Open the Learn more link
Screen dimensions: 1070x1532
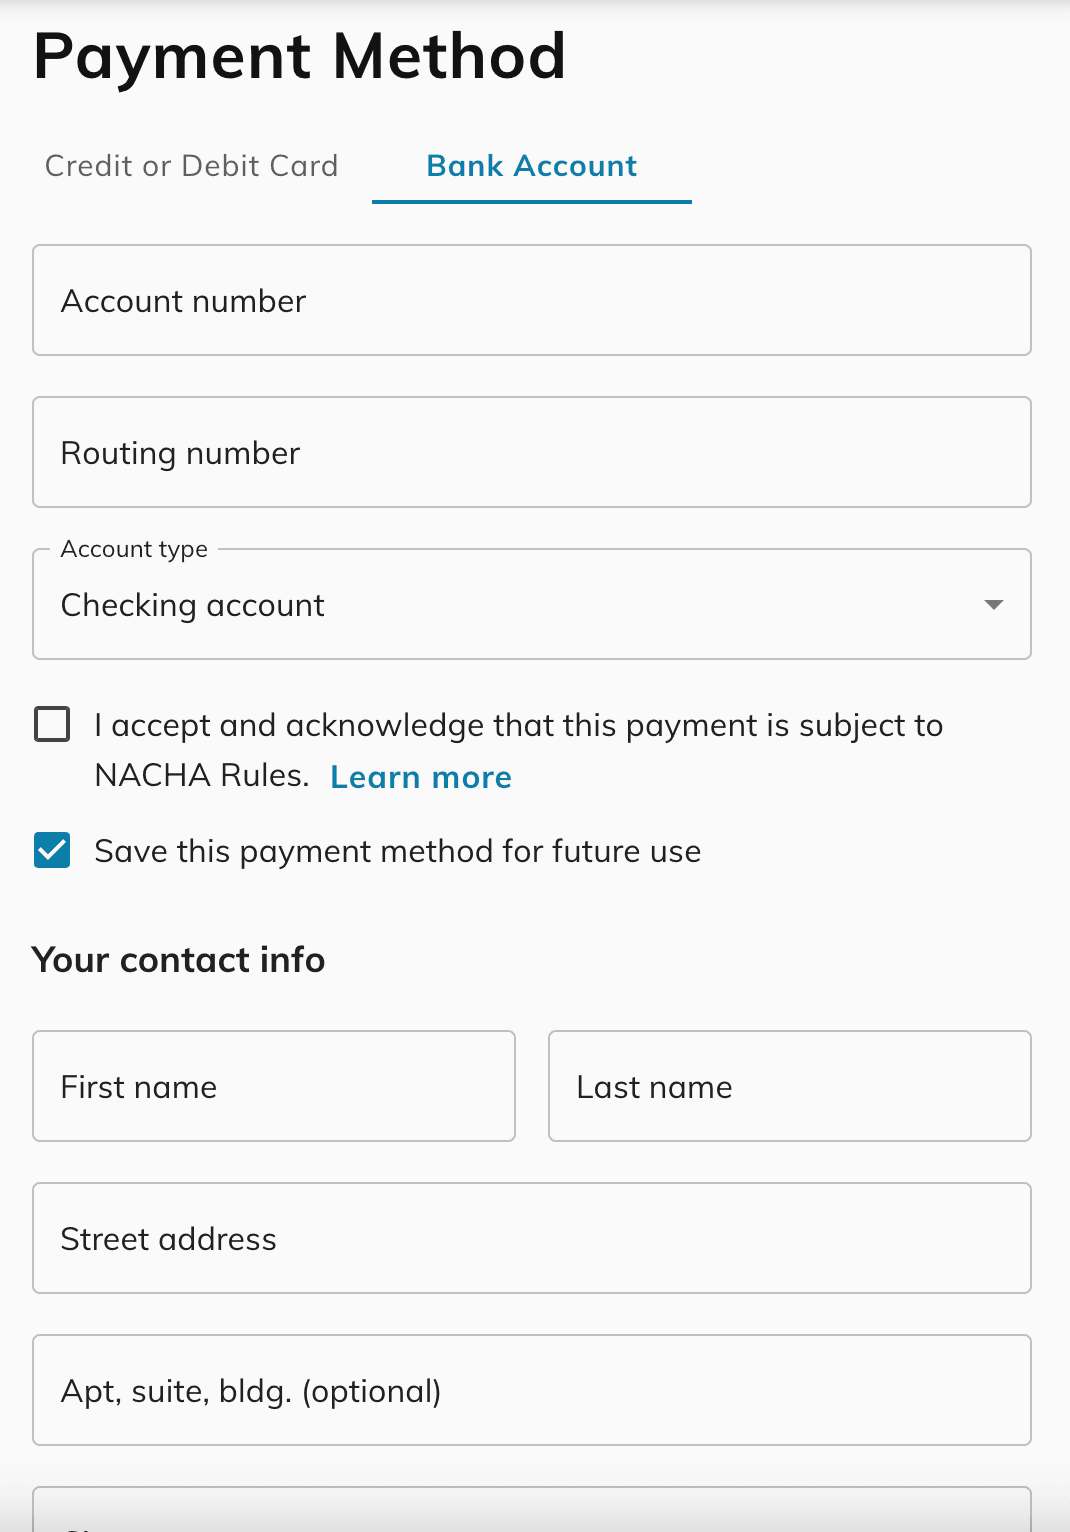(421, 777)
